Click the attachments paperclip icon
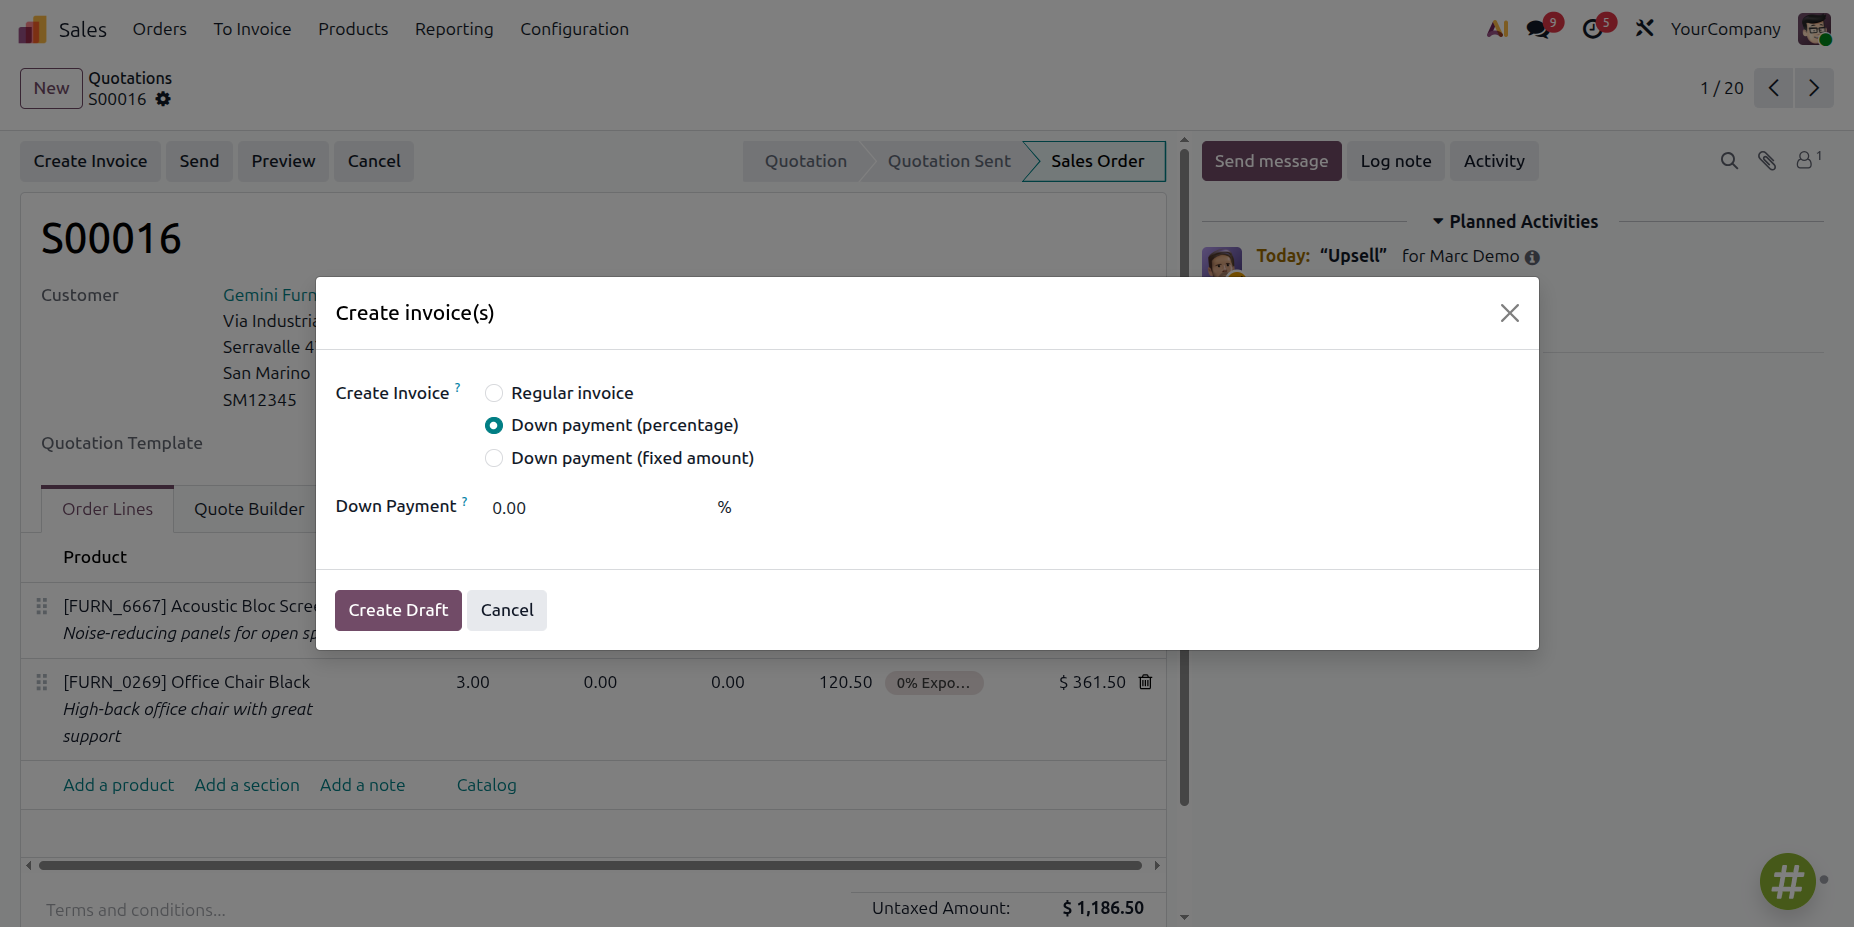This screenshot has width=1854, height=927. pyautogui.click(x=1767, y=161)
